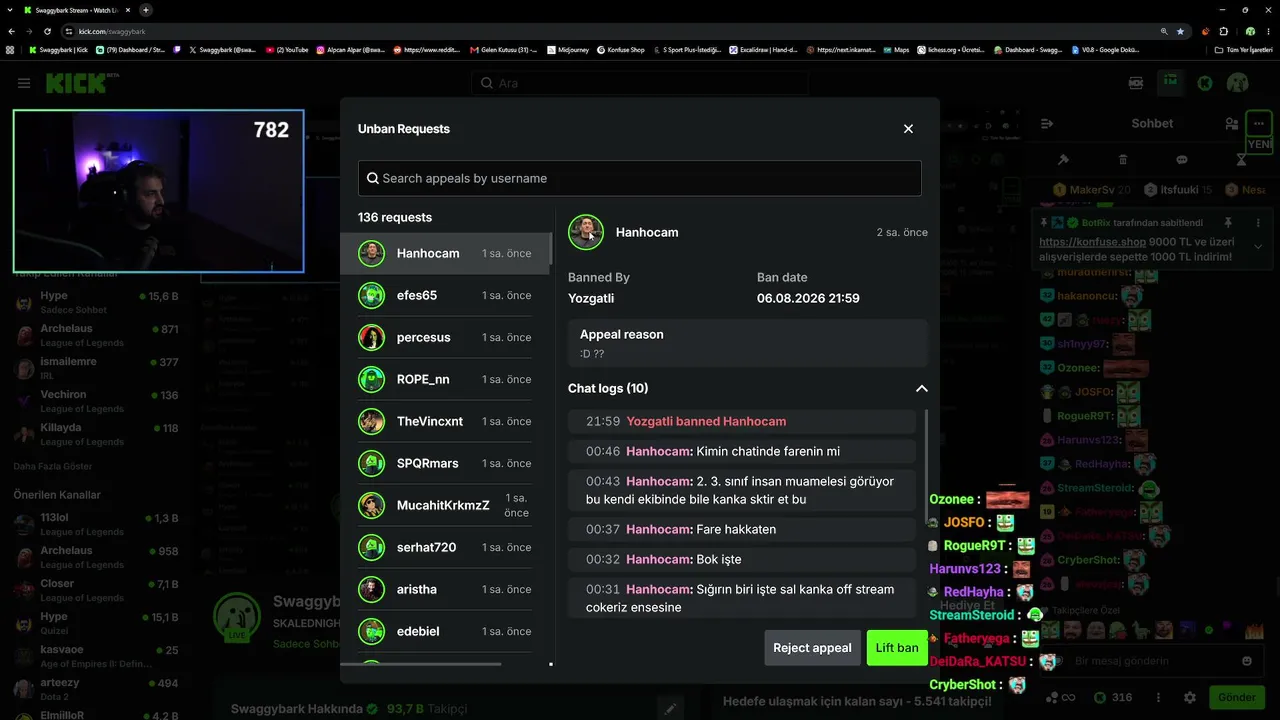The width and height of the screenshot is (1280, 720).
Task: Open the Vechiron channel in sidebar
Action: [96, 401]
